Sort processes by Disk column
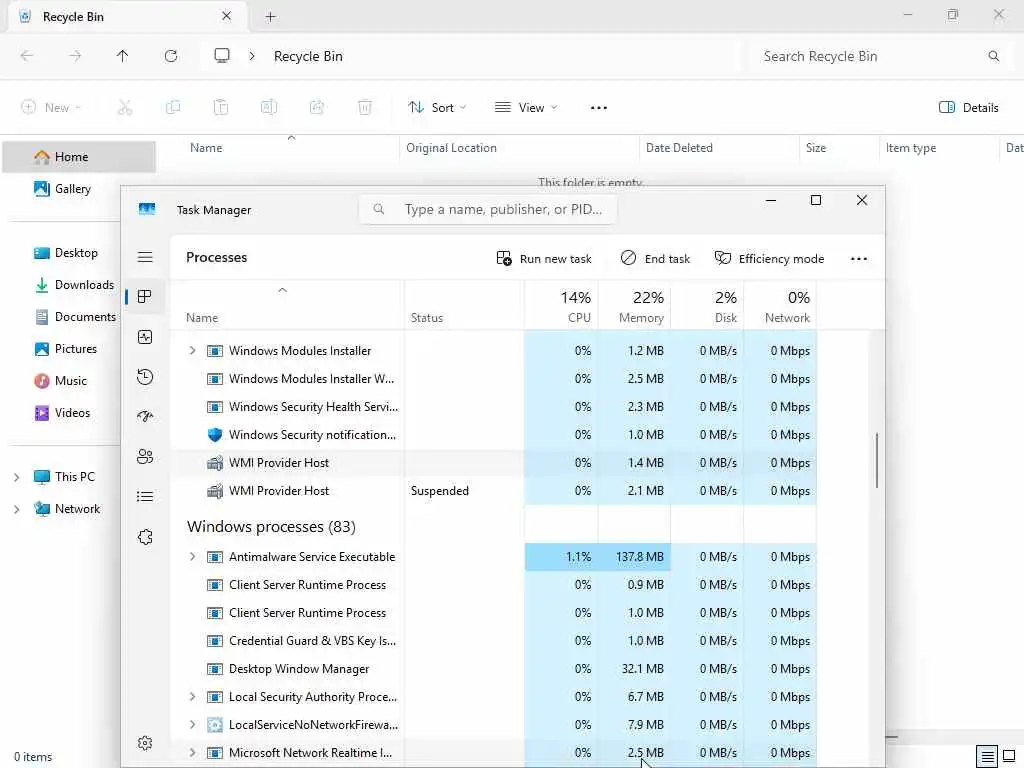This screenshot has width=1024, height=768. (x=707, y=306)
